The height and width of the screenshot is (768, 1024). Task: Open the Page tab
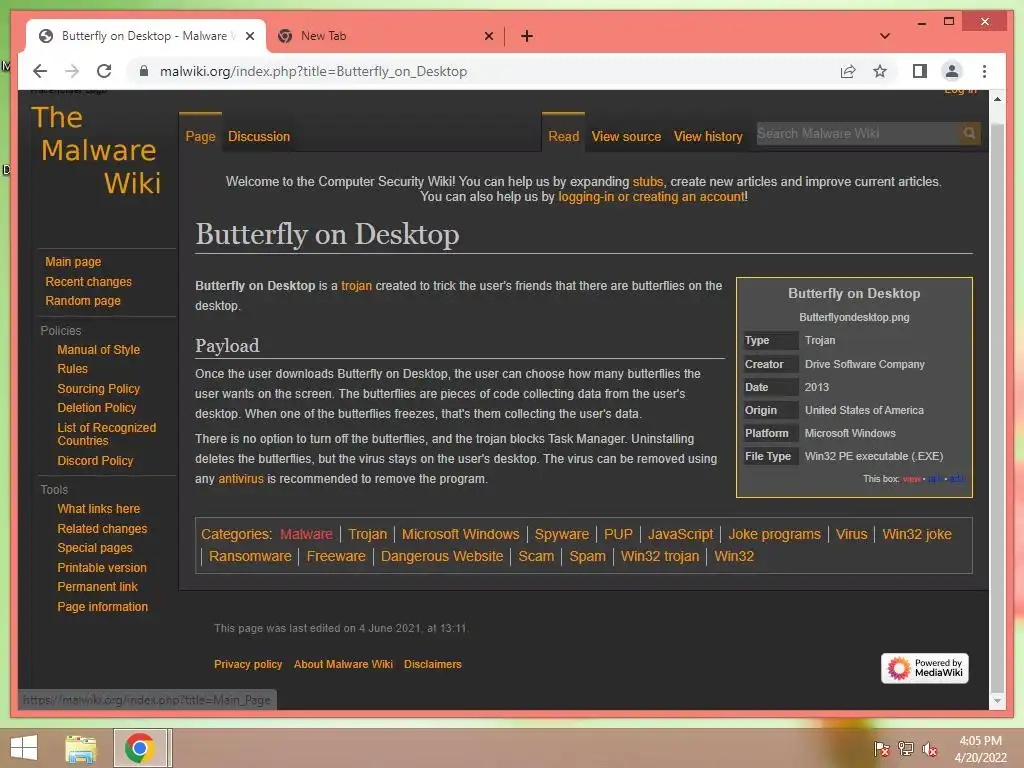click(x=200, y=136)
